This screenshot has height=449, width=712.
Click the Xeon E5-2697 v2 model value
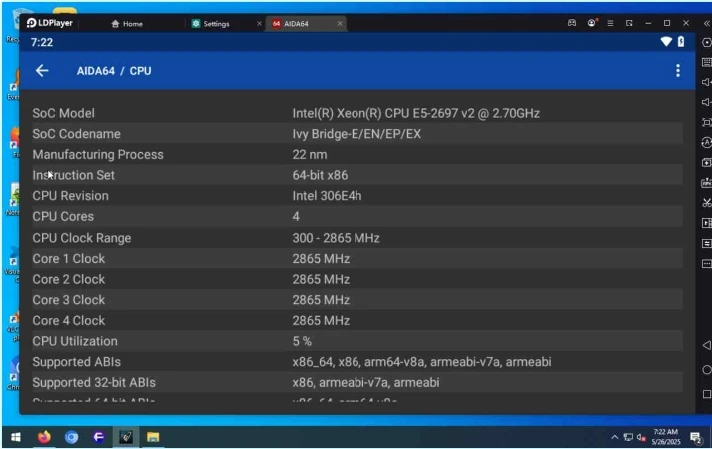click(x=416, y=113)
